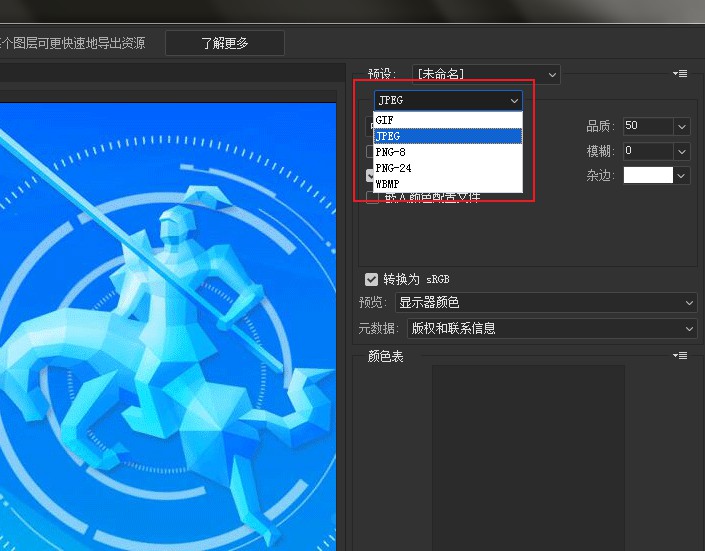Screen dimensions: 705x551
Task: Open the 预设 preset dropdown
Action: coord(486,74)
